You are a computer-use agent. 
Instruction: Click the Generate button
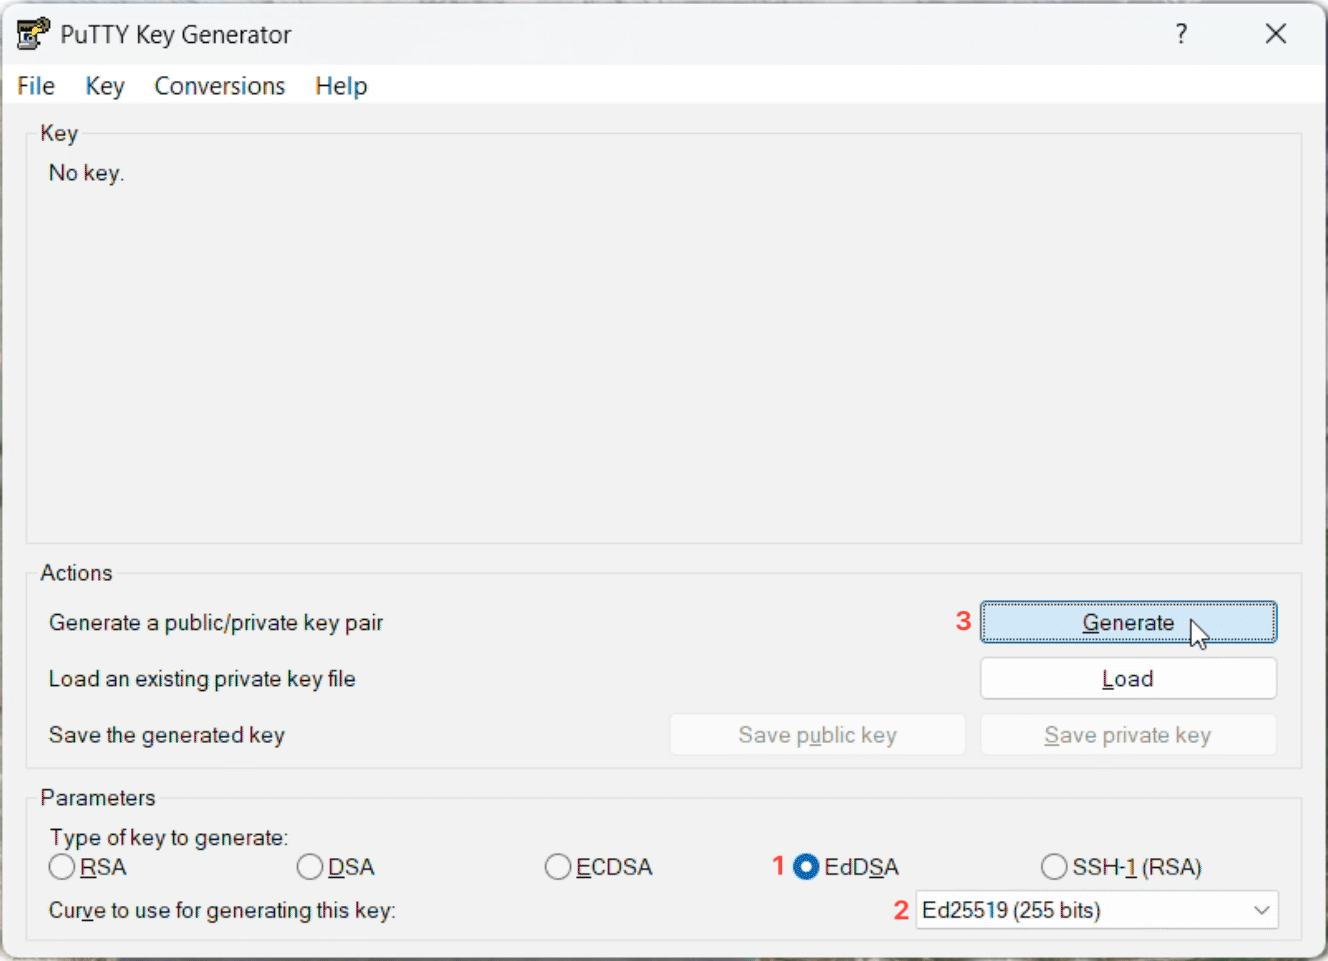(x=1128, y=622)
